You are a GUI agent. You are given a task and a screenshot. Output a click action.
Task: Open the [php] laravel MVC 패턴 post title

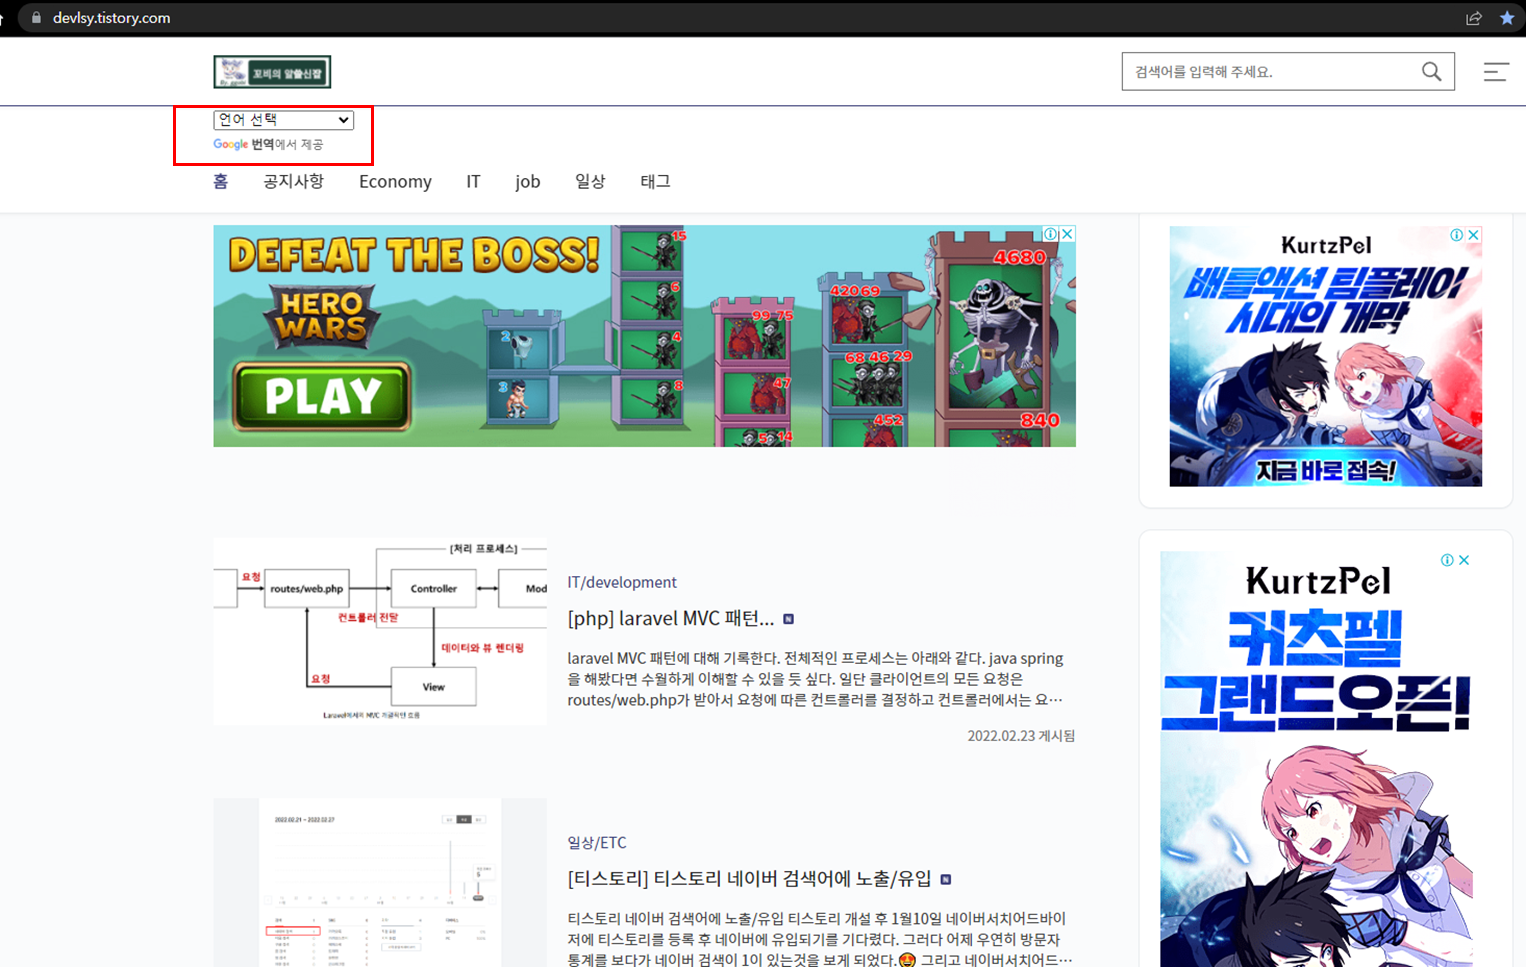point(671,618)
